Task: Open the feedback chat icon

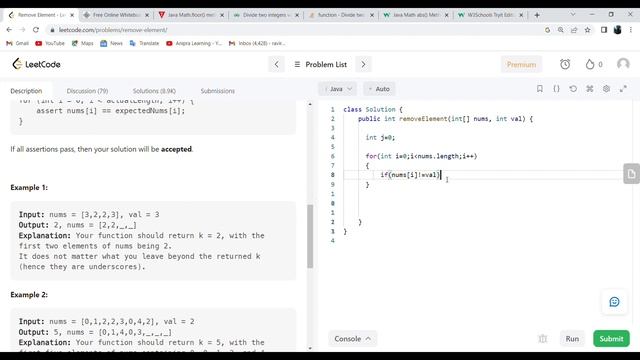Action: [614, 302]
